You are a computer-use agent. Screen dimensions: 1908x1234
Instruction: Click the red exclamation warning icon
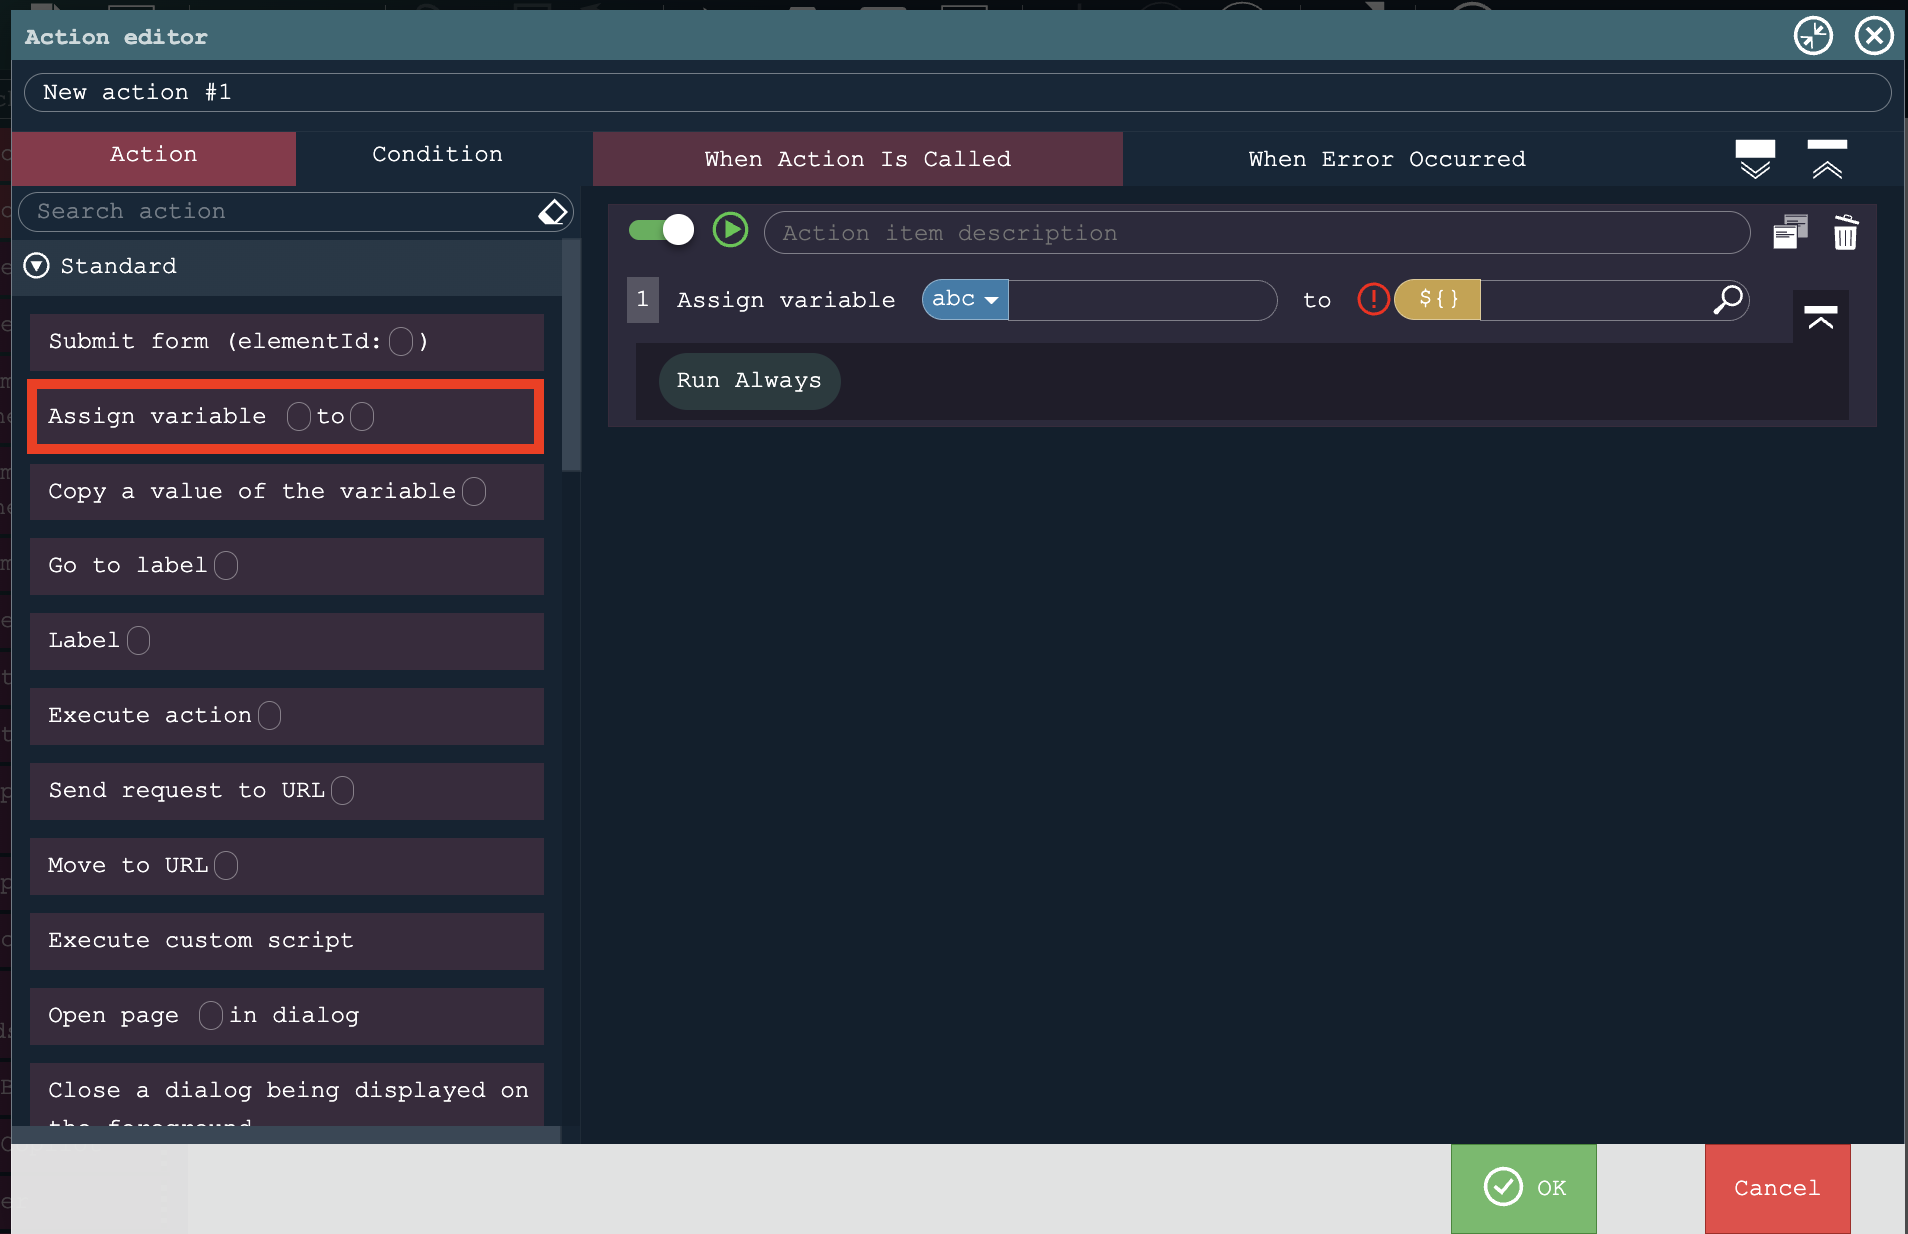[x=1373, y=299]
